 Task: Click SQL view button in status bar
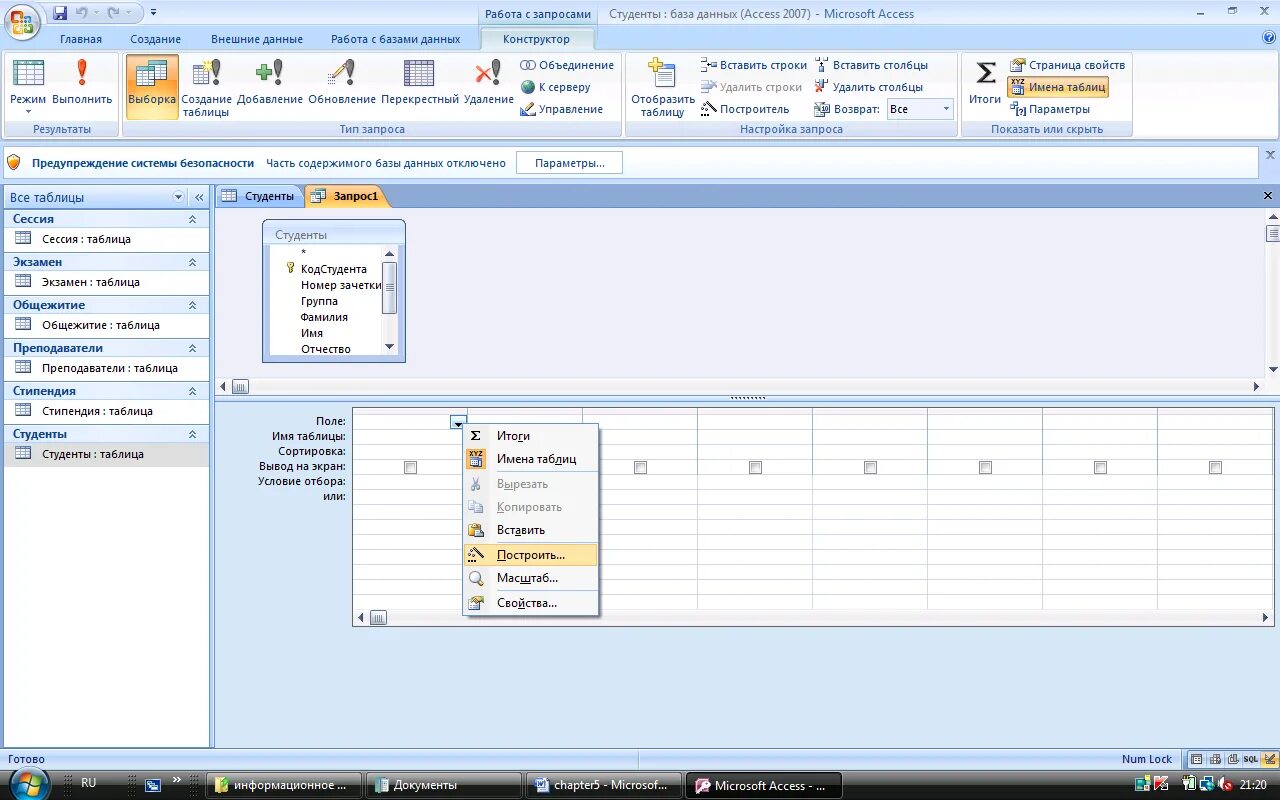(x=1250, y=759)
